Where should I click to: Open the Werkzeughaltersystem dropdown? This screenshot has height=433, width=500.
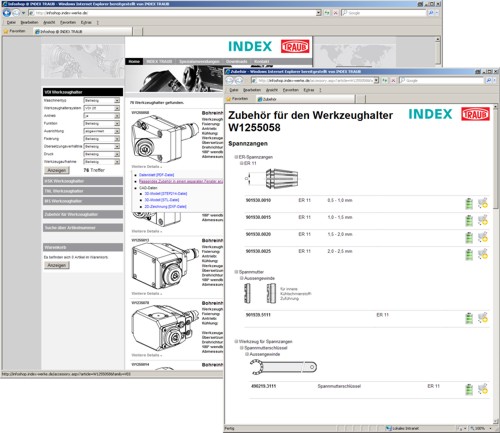point(101,108)
